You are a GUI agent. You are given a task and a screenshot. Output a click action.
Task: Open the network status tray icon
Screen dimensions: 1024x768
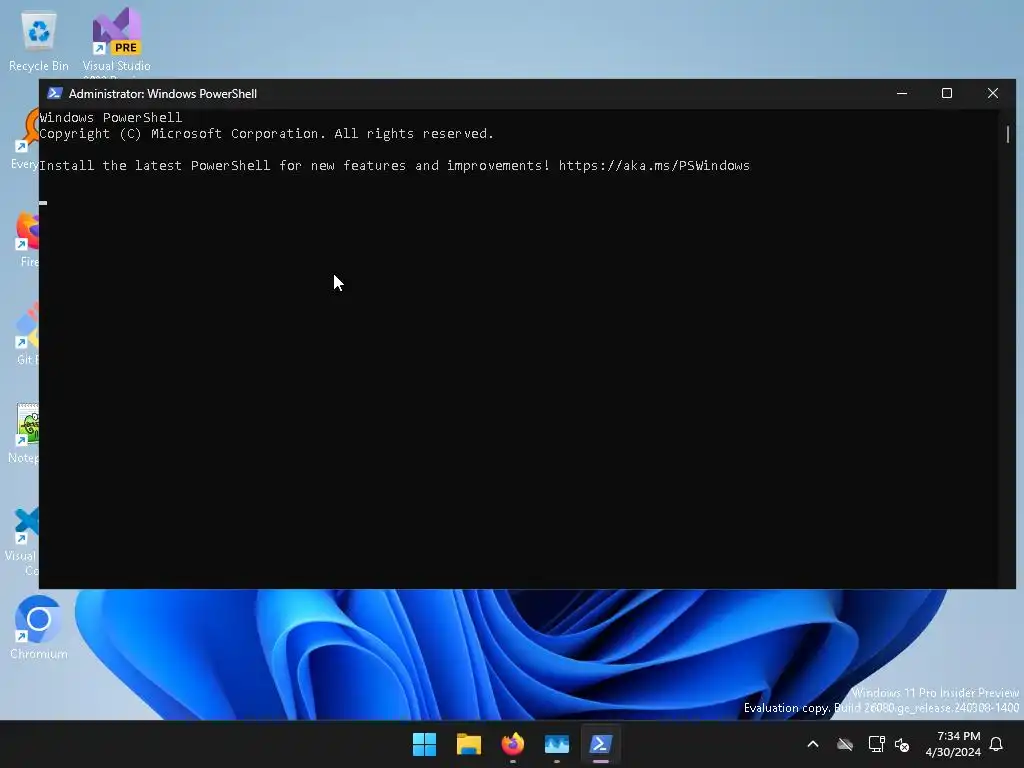[x=876, y=744]
